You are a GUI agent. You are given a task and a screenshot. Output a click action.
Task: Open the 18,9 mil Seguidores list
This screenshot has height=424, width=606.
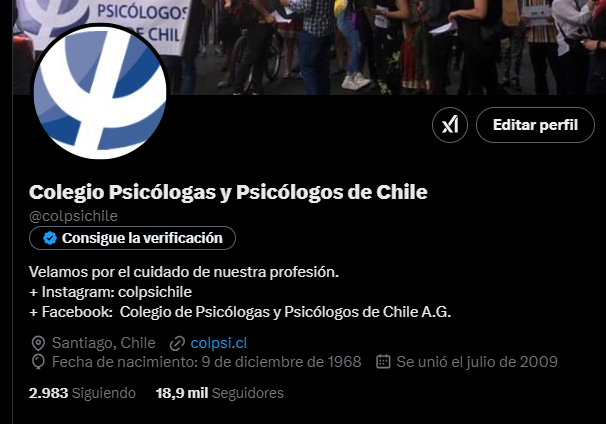[220, 393]
